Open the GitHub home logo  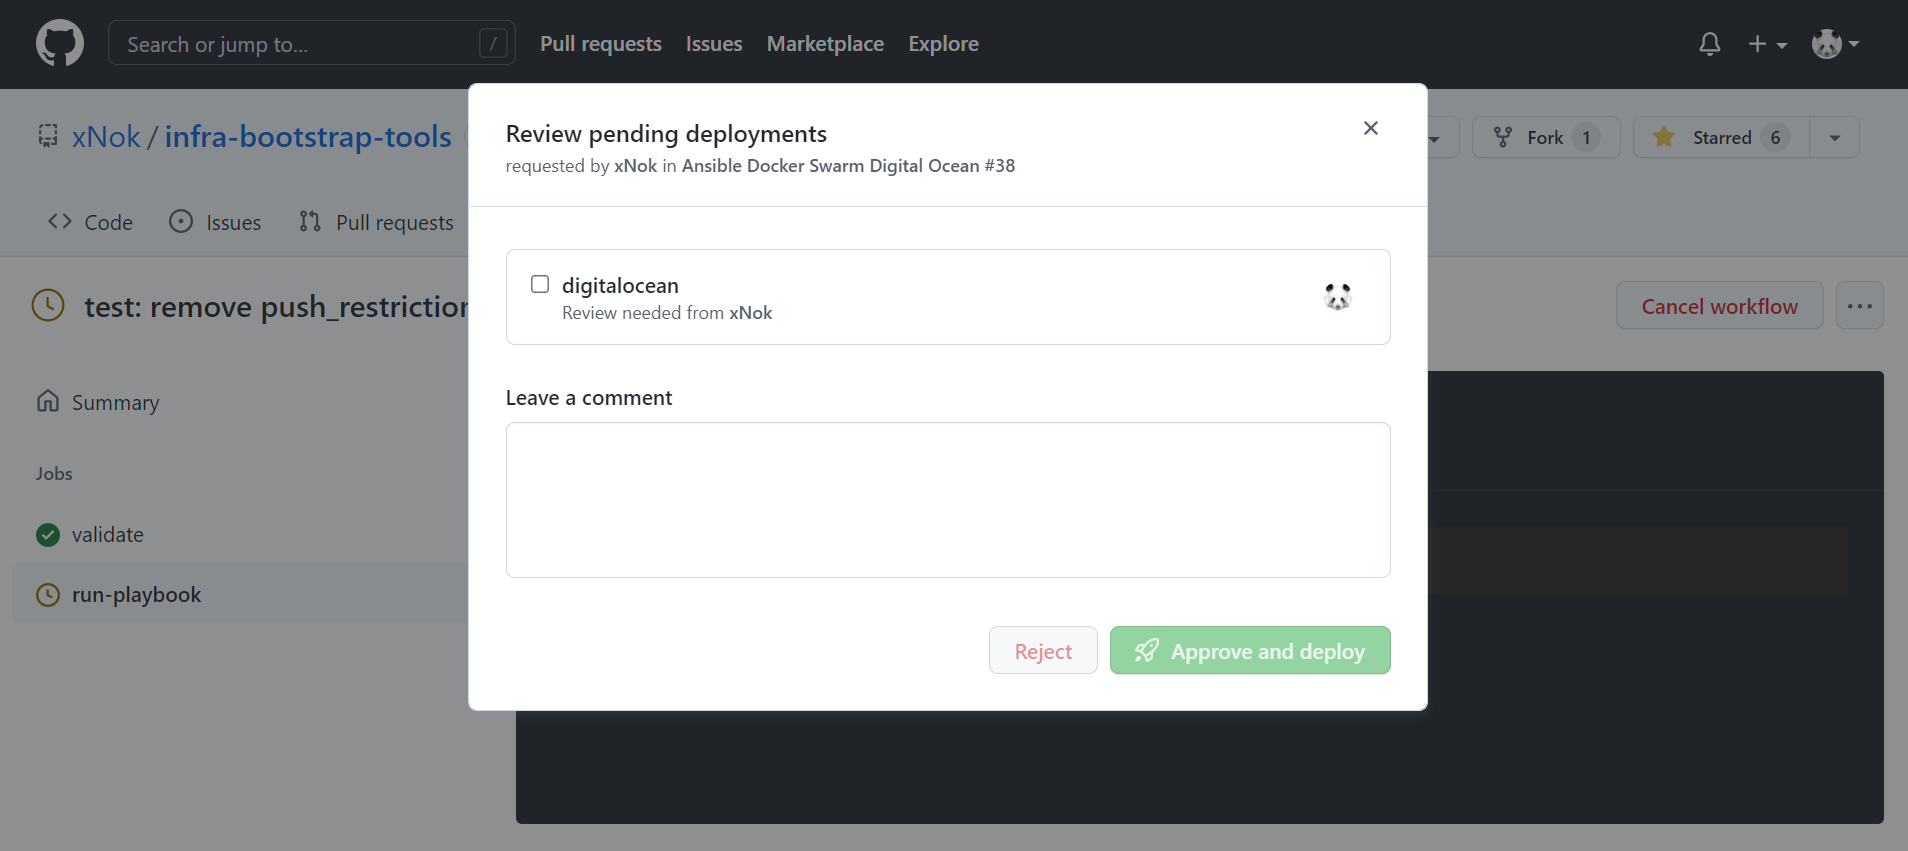pyautogui.click(x=60, y=44)
